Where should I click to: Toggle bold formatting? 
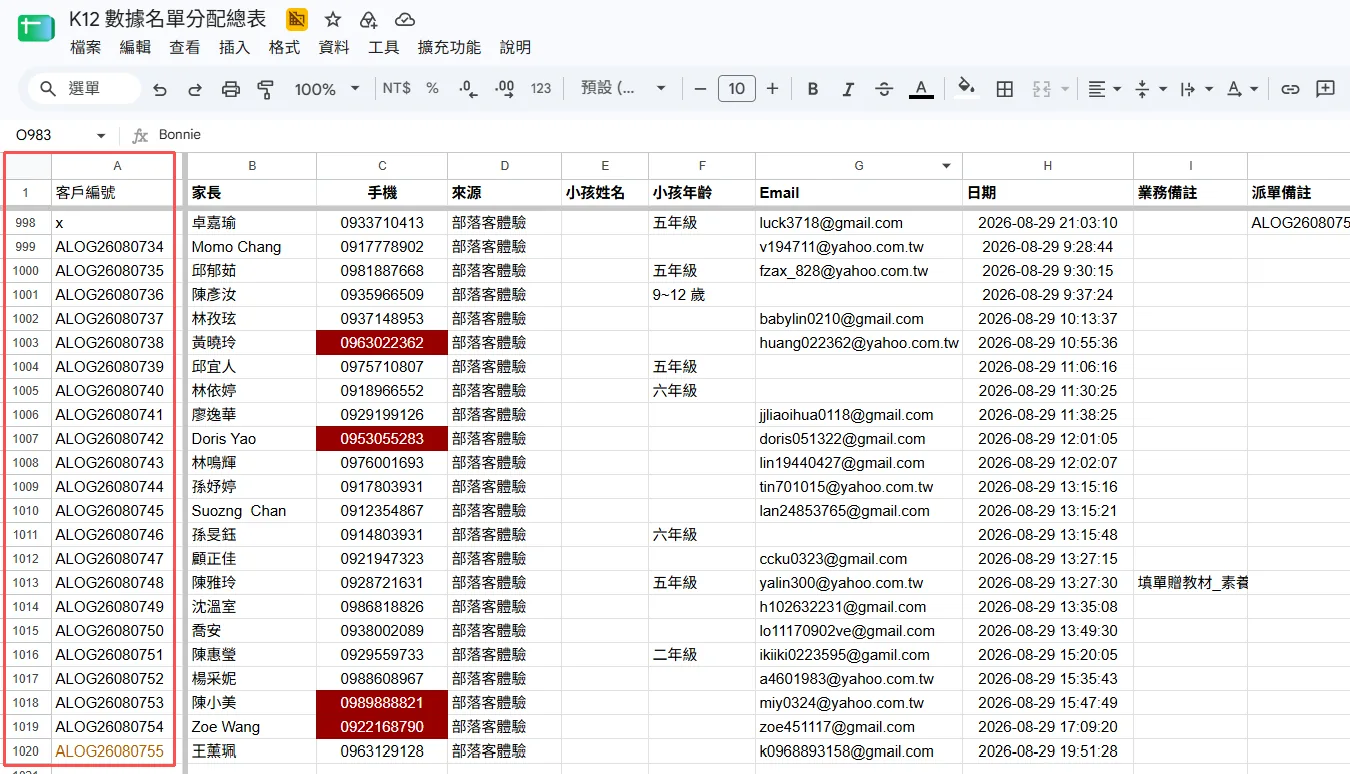[813, 89]
